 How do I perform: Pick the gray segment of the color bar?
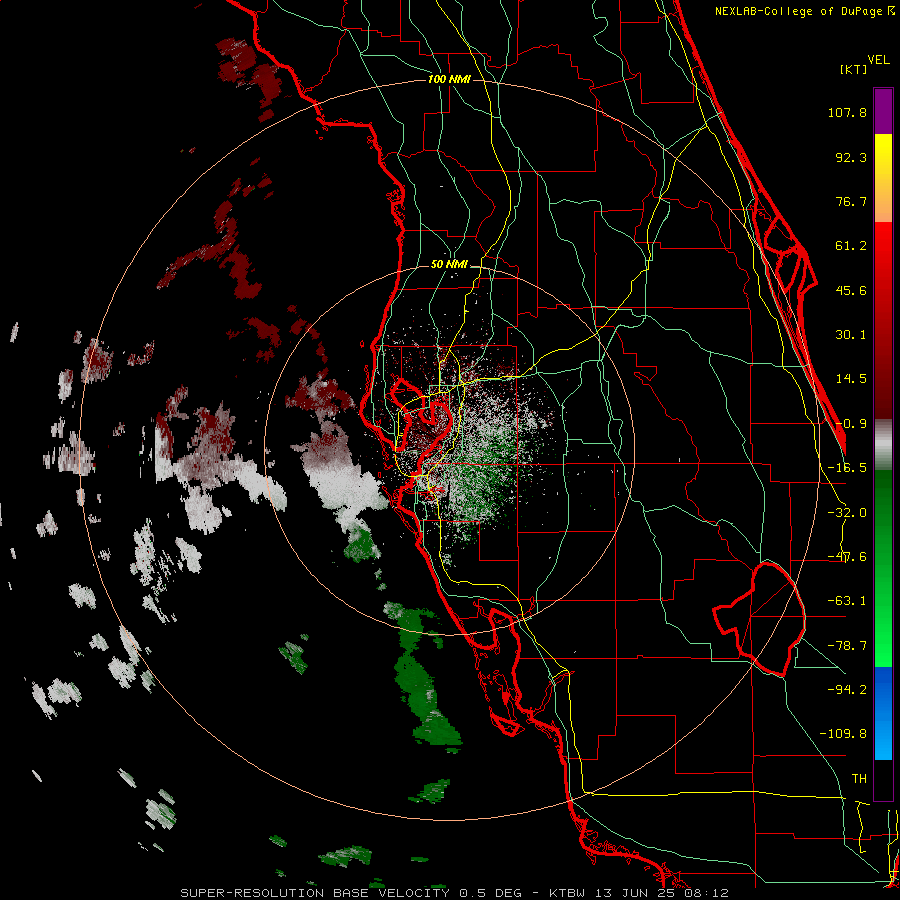883,445
